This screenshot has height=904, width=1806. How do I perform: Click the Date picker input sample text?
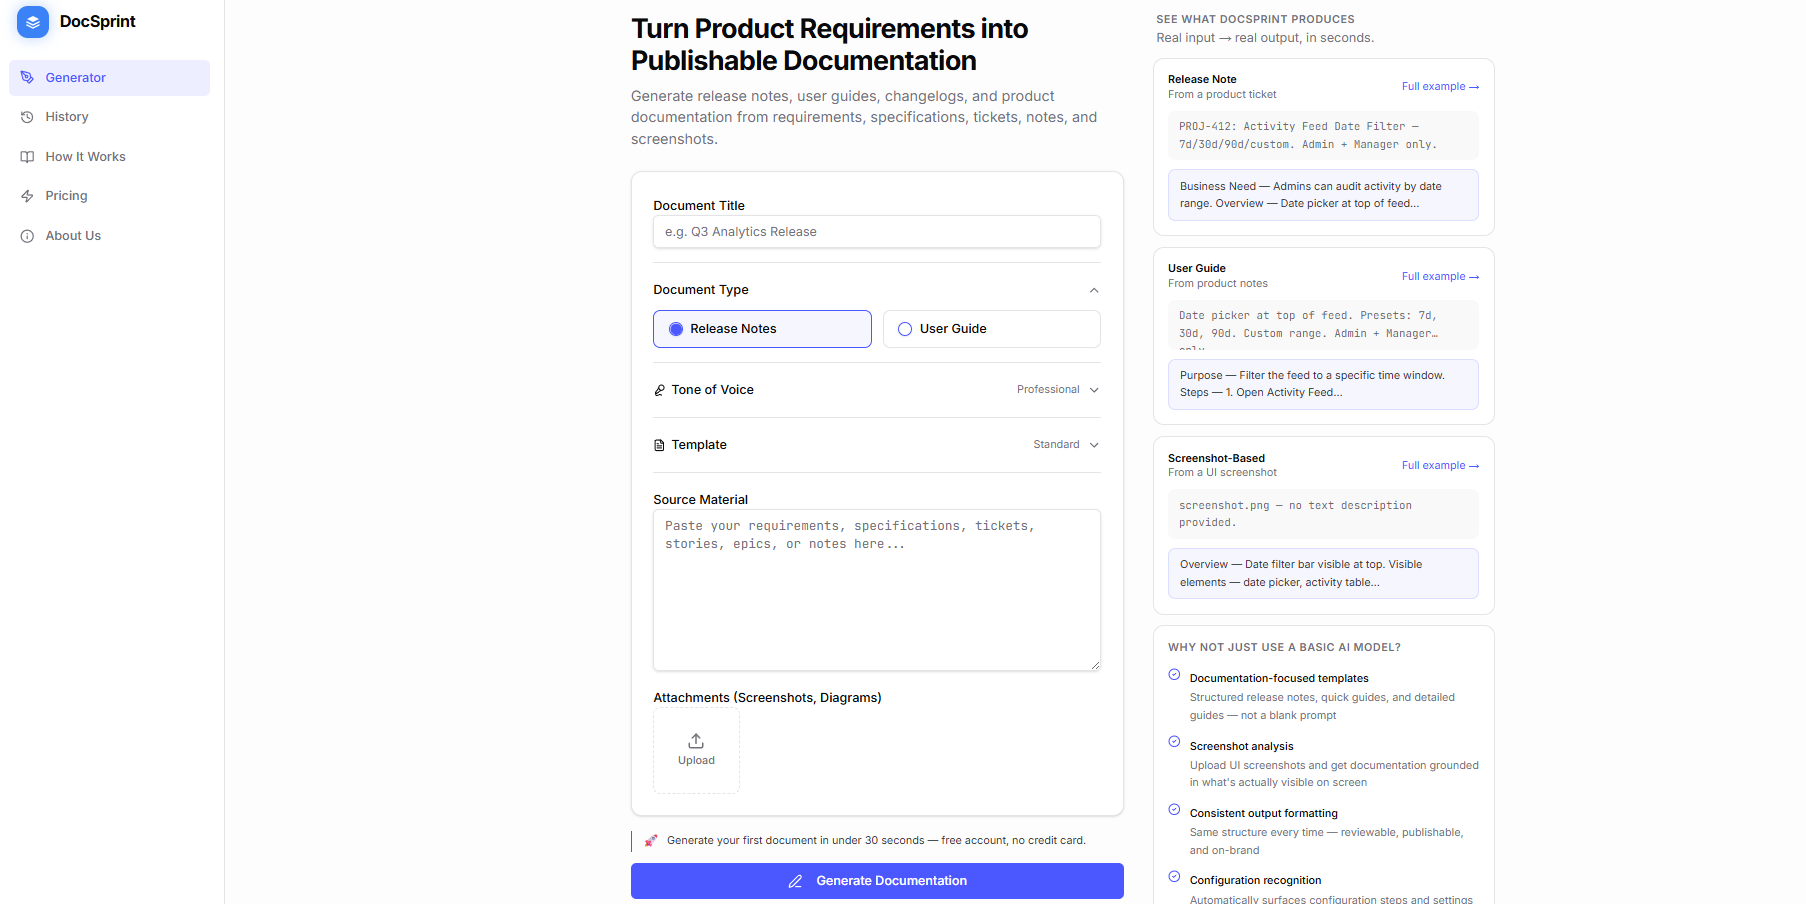point(1323,325)
